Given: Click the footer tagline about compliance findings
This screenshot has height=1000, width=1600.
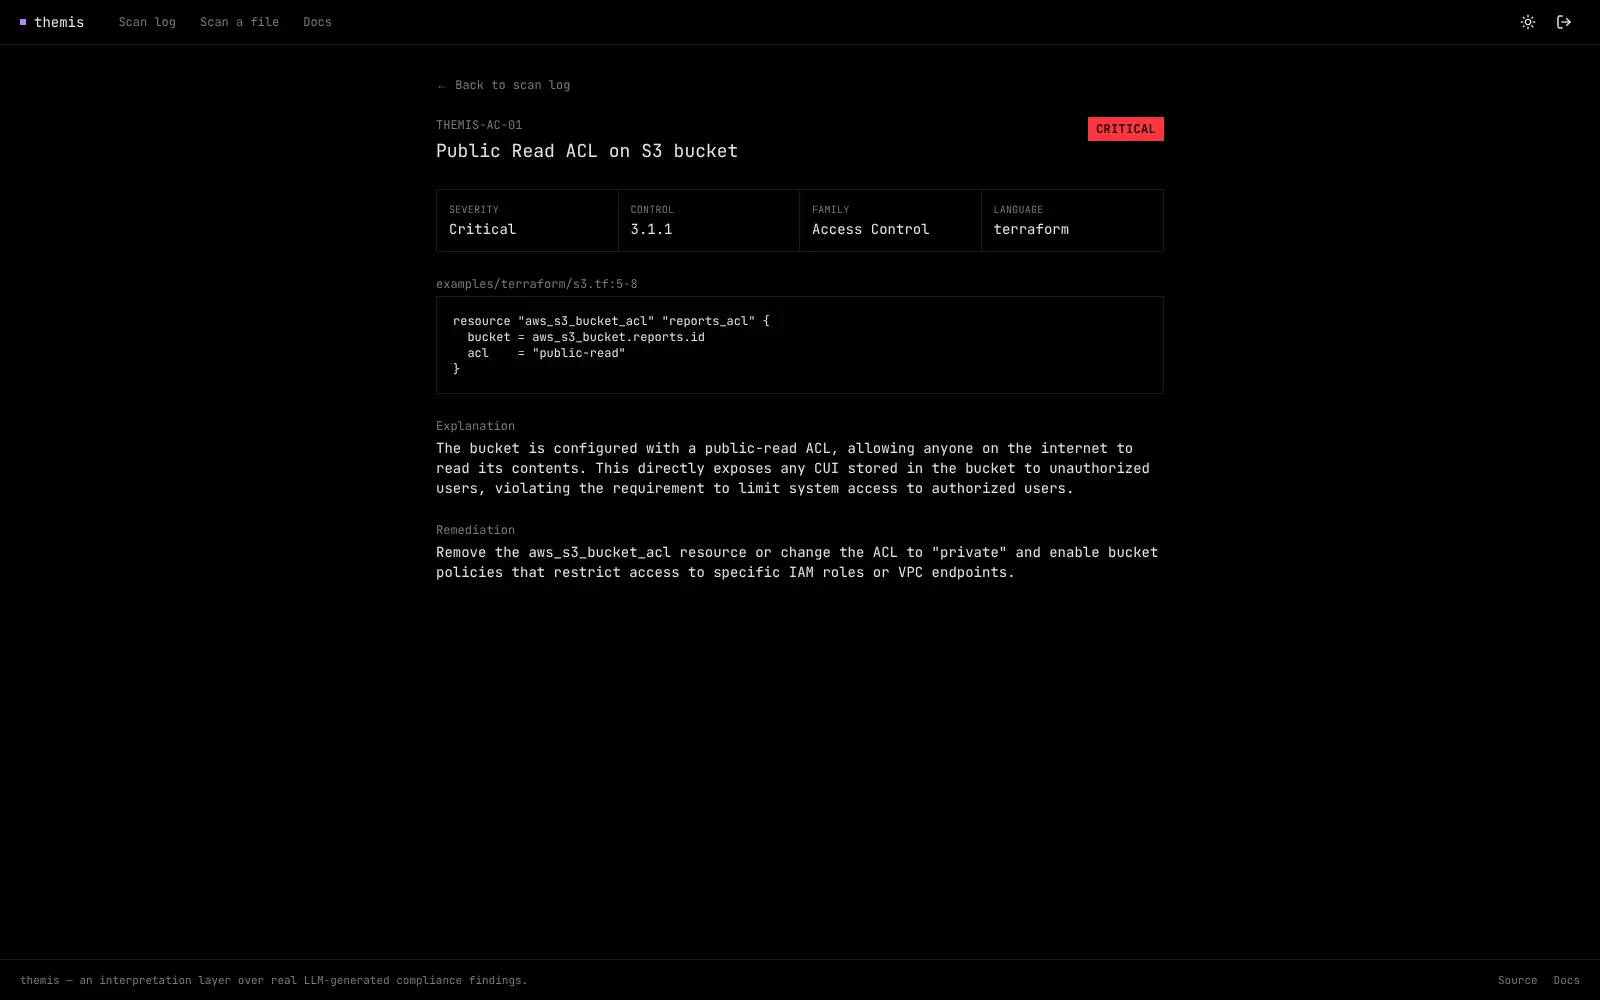Looking at the screenshot, I should click(273, 980).
